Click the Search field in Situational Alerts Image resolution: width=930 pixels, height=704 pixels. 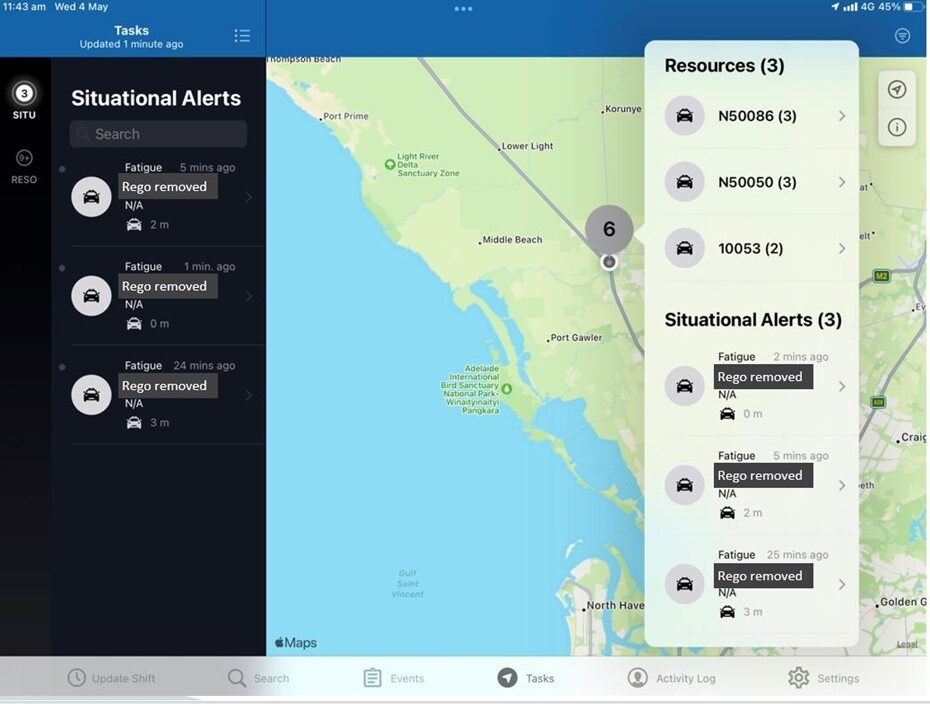(x=158, y=134)
